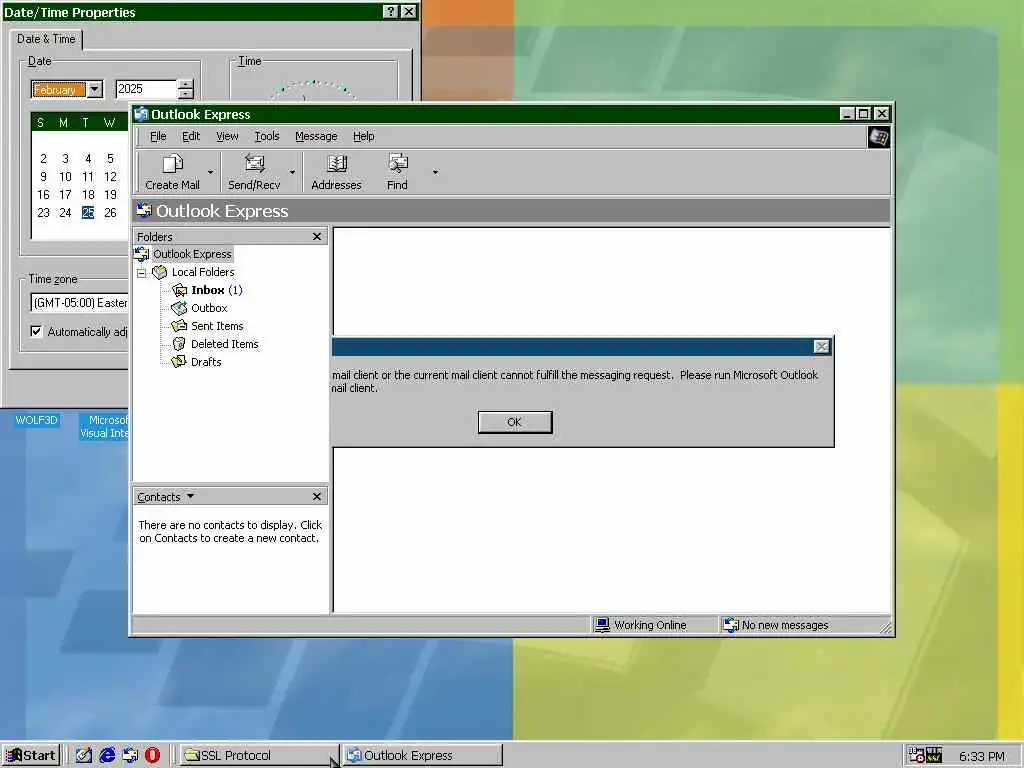1024x768 pixels.
Task: Open the Addresses book icon
Action: 336,164
